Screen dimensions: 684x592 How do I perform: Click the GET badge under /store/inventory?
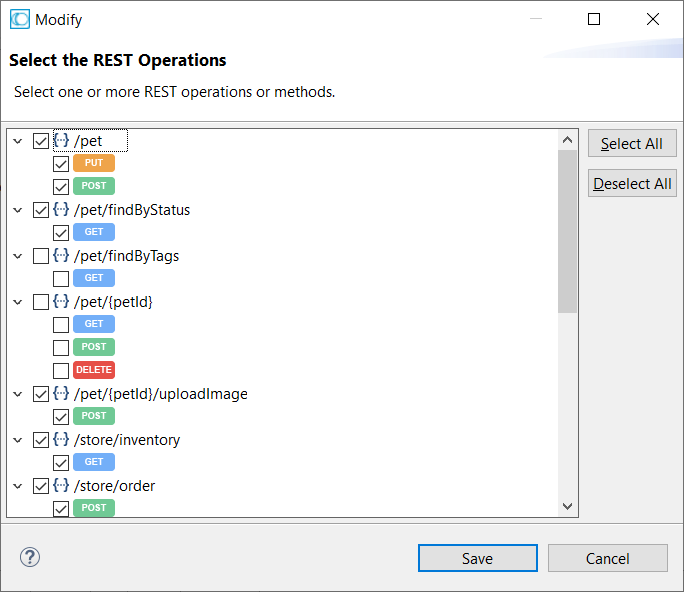(x=94, y=462)
